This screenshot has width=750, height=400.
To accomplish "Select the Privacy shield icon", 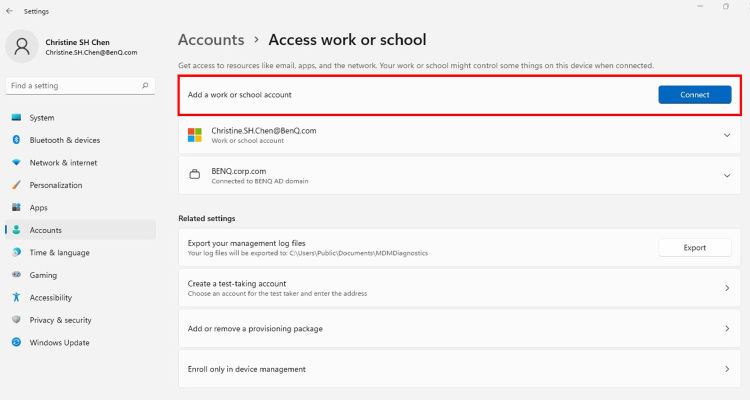I will pyautogui.click(x=16, y=320).
